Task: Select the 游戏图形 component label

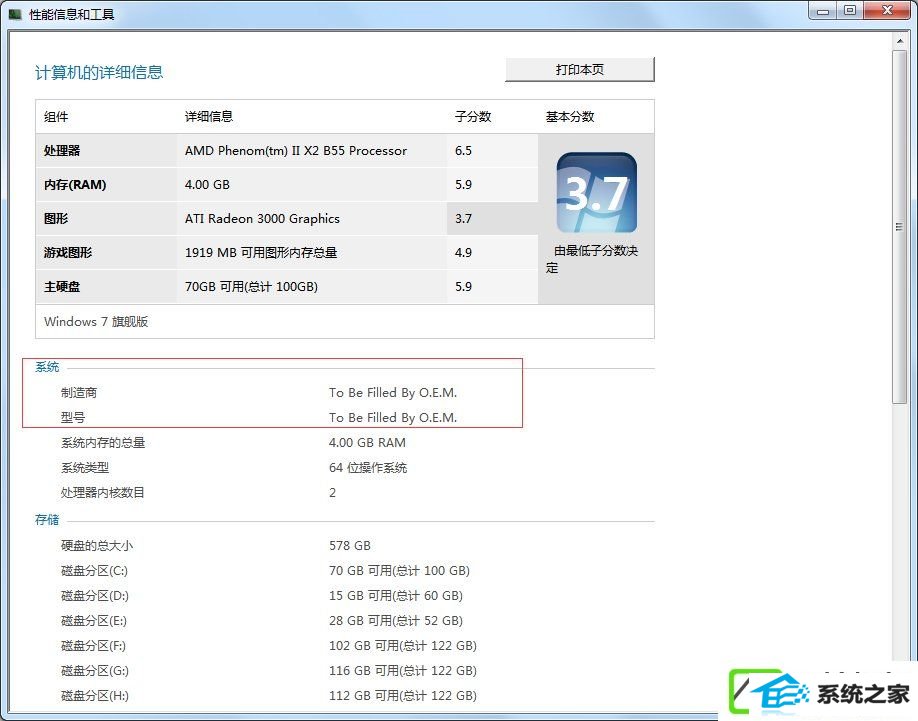Action: [x=68, y=252]
